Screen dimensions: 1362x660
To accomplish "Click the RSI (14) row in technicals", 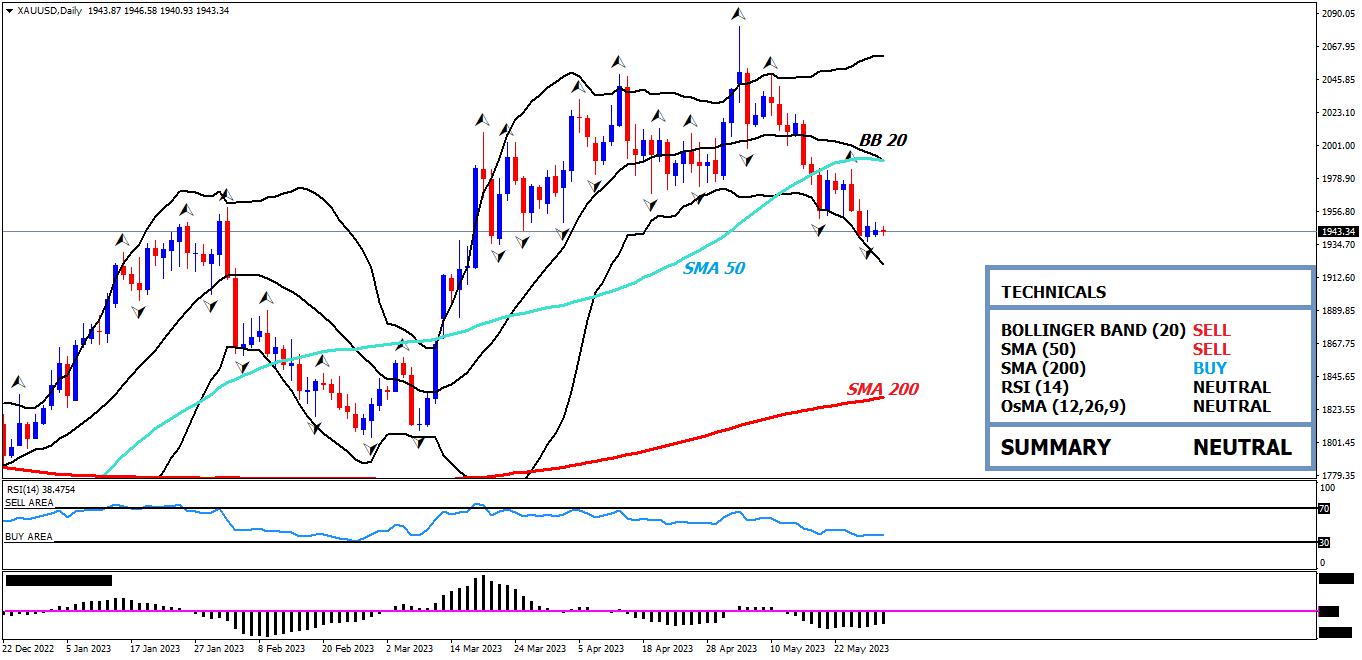I will pos(1036,387).
